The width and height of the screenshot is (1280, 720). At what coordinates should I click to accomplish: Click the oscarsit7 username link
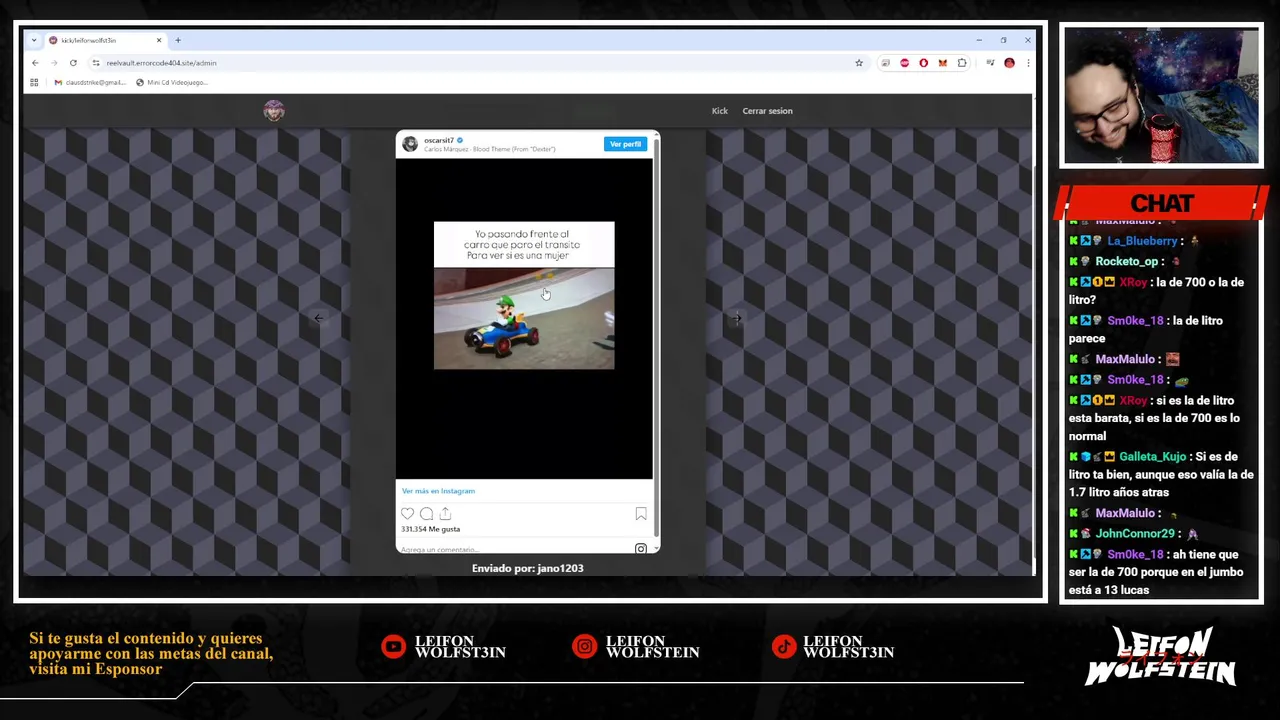(439, 141)
